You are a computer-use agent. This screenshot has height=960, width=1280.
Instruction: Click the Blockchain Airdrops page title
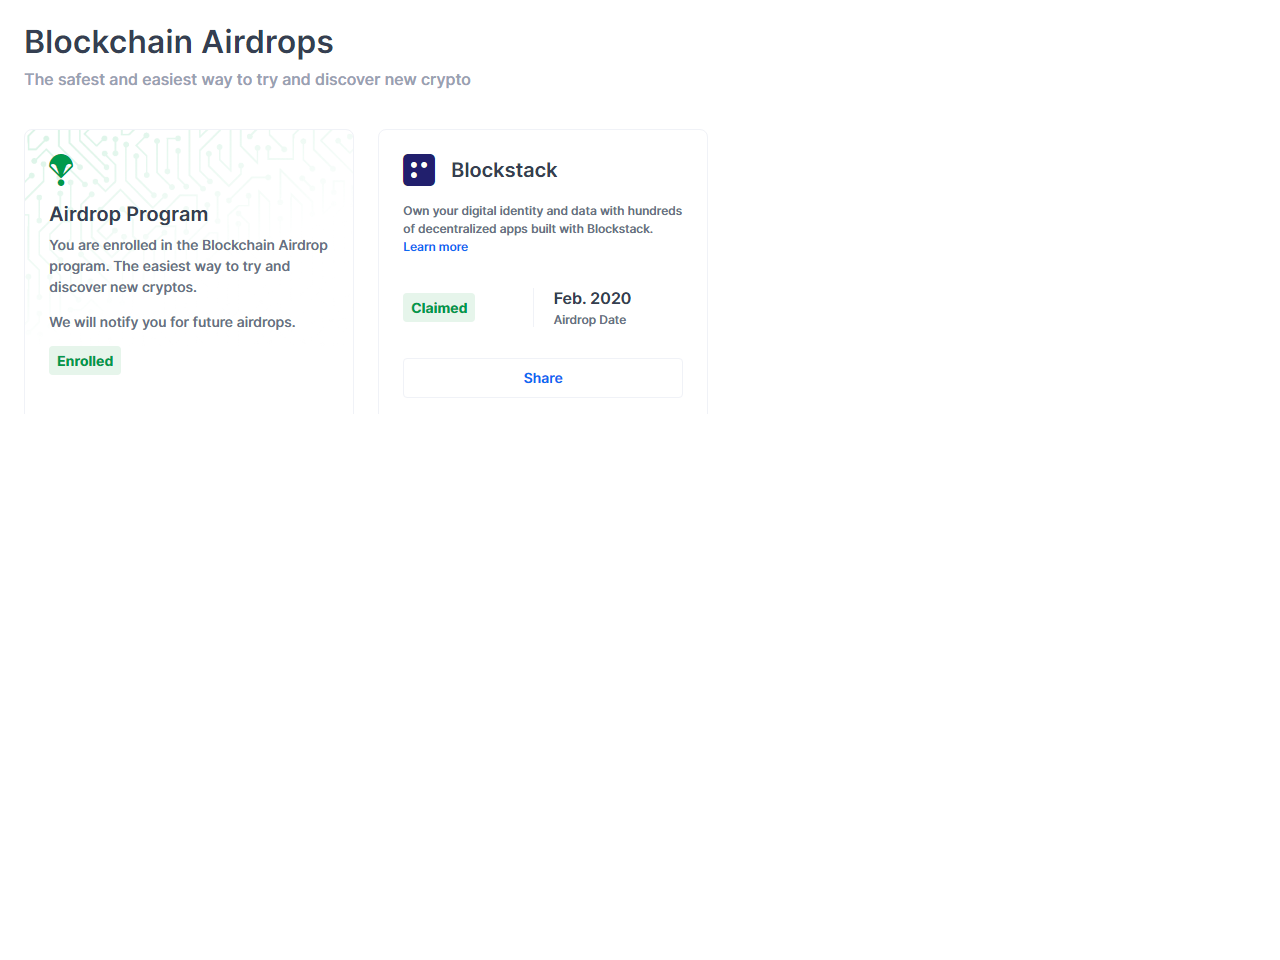179,42
